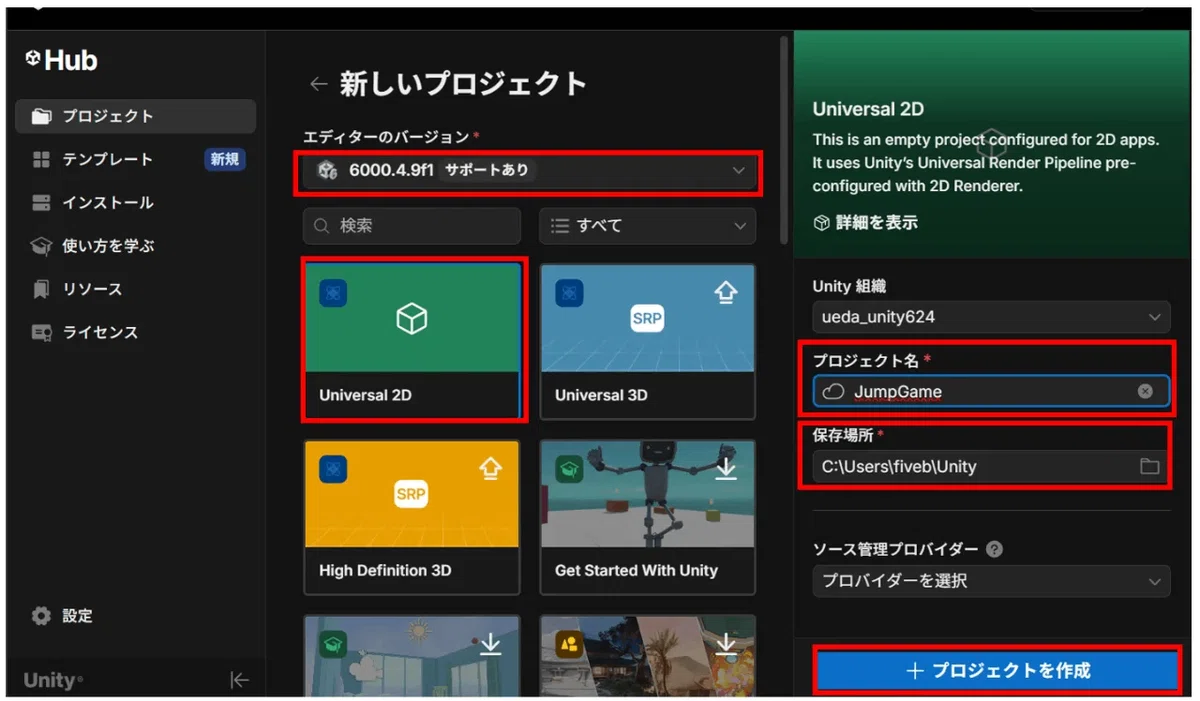Click the サポートあり badge

[486, 170]
